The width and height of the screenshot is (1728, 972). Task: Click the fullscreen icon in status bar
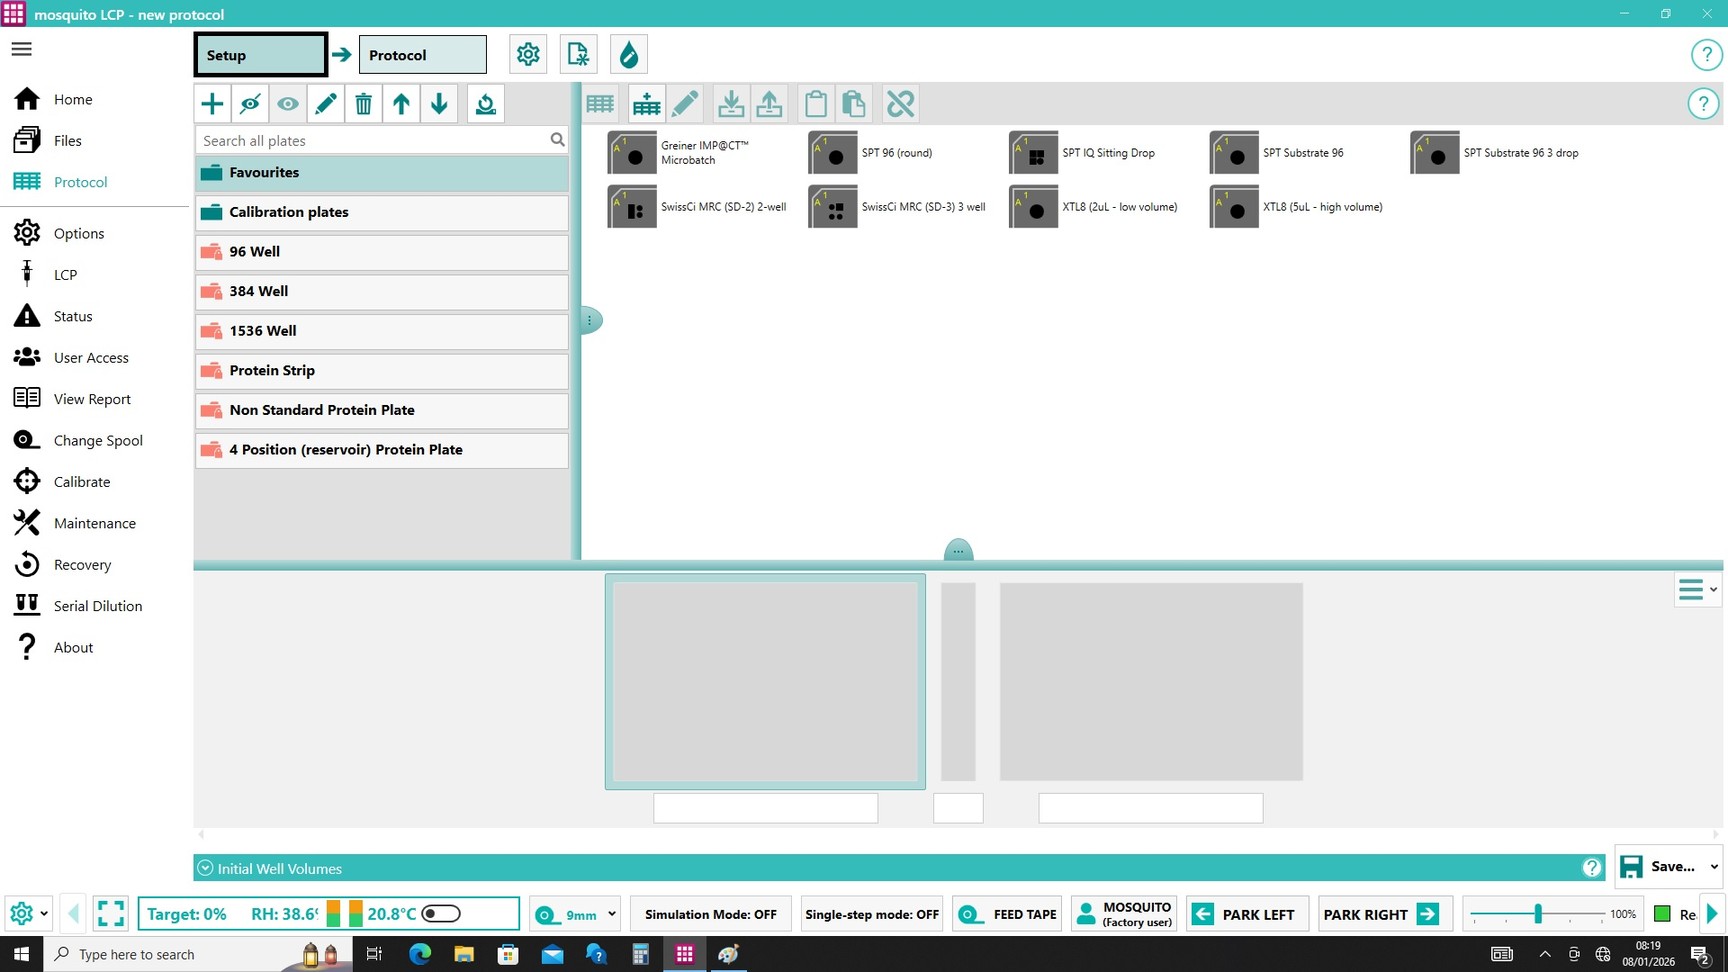coord(111,914)
